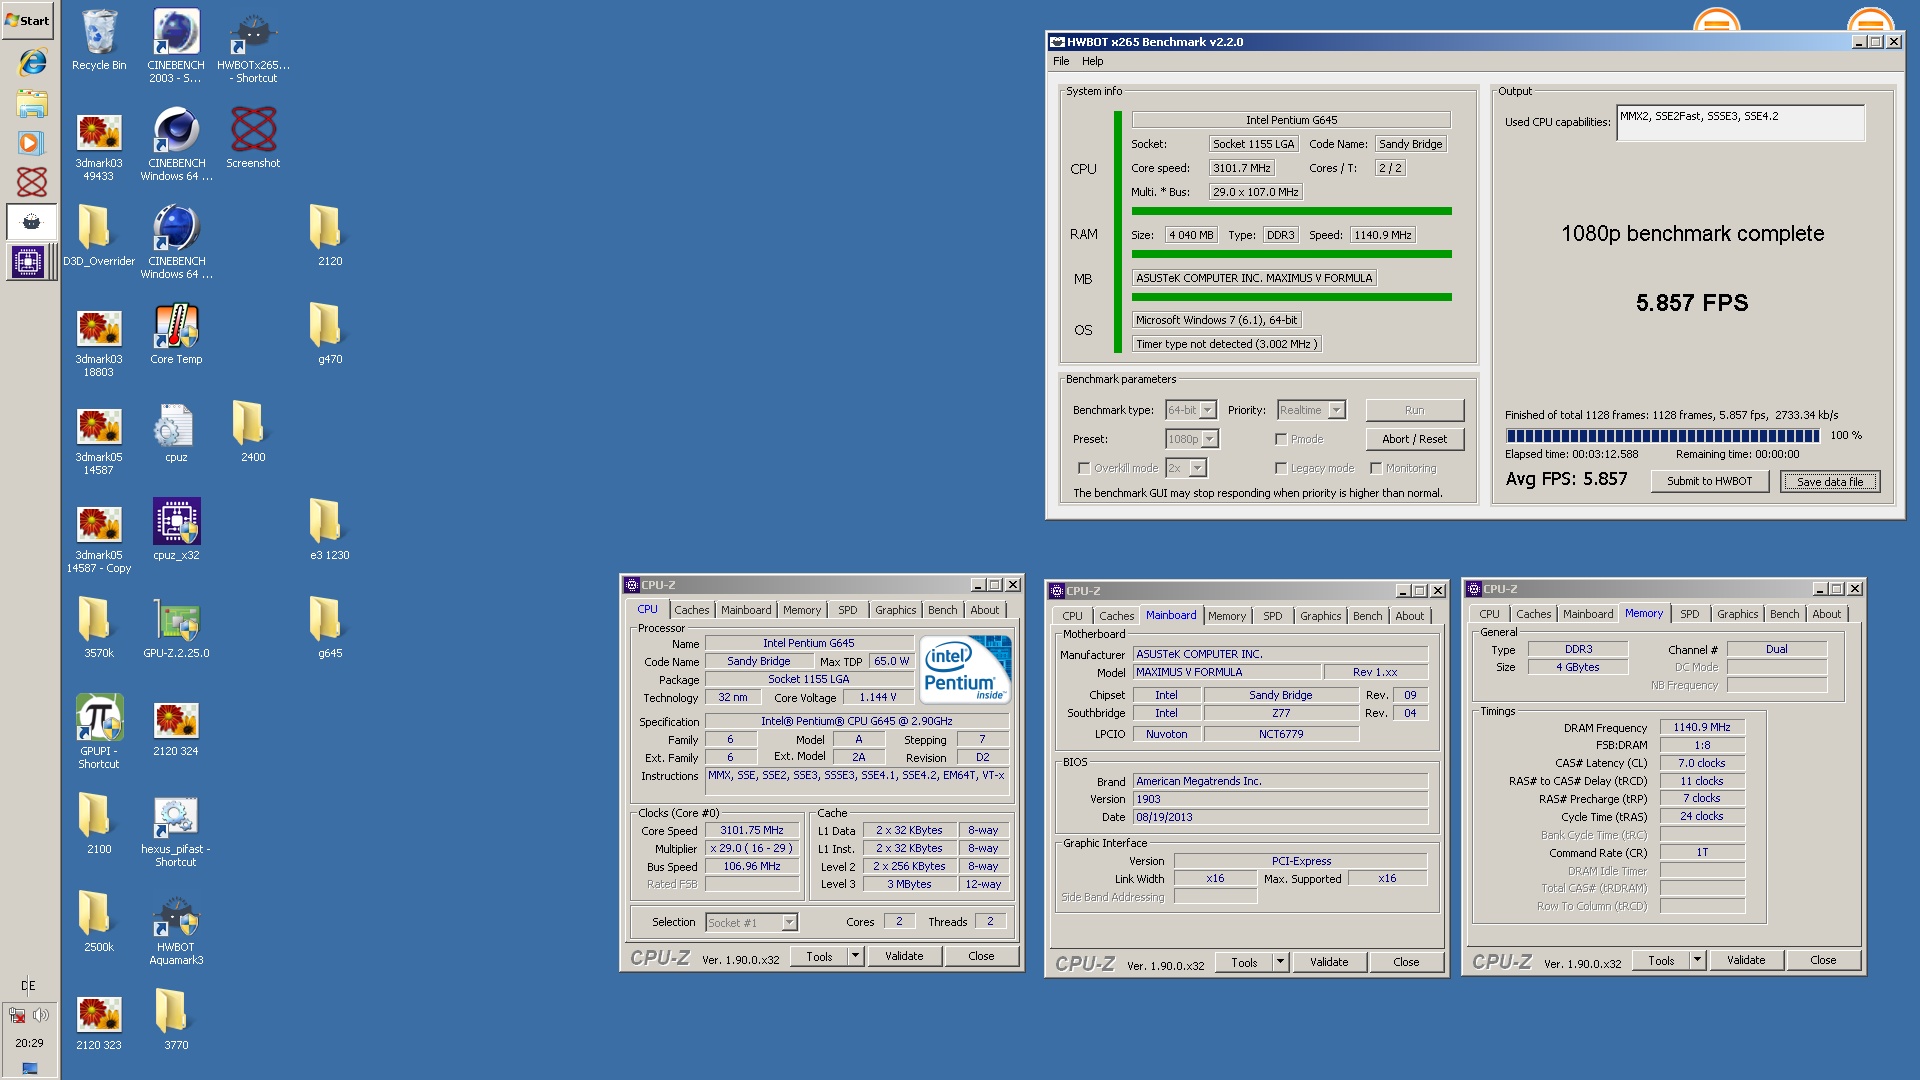The image size is (1920, 1080).
Task: Click Validate in CPU tab CPU-Z window
Action: pos(904,956)
